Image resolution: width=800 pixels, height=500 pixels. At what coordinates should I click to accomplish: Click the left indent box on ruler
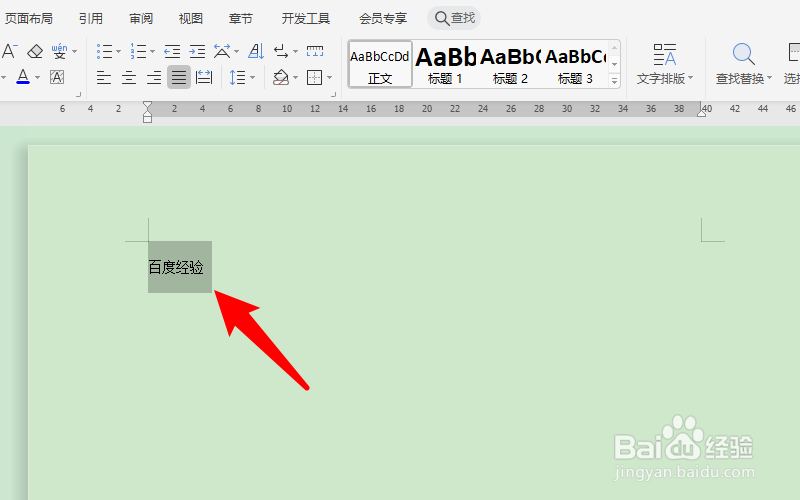(147, 119)
